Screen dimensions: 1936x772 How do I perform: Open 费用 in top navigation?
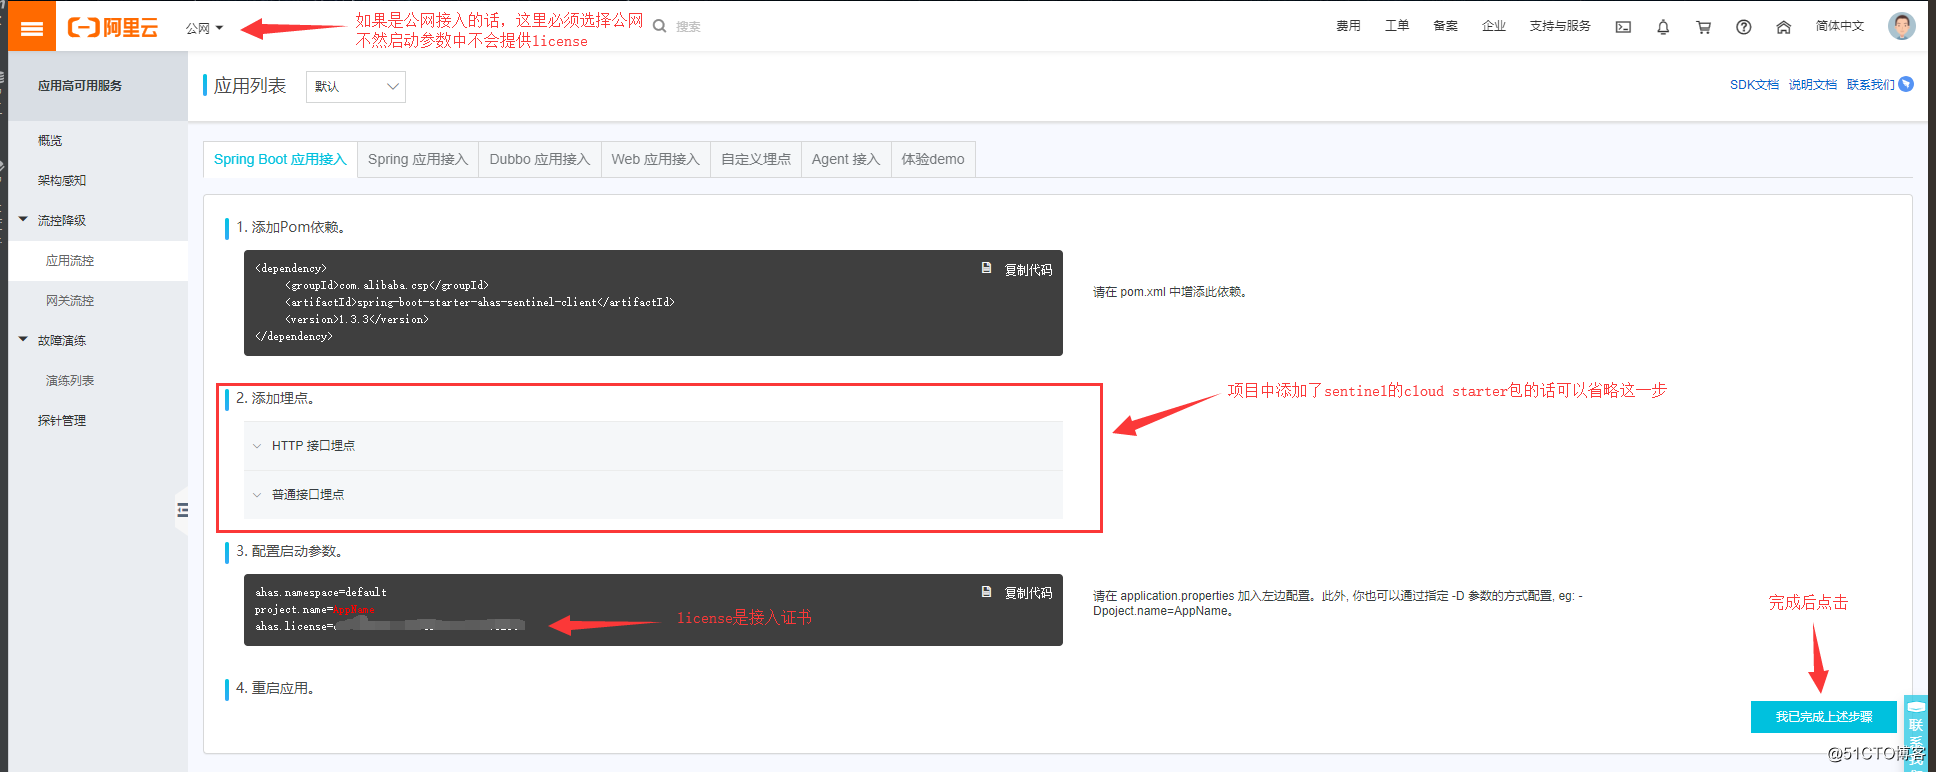point(1348,26)
